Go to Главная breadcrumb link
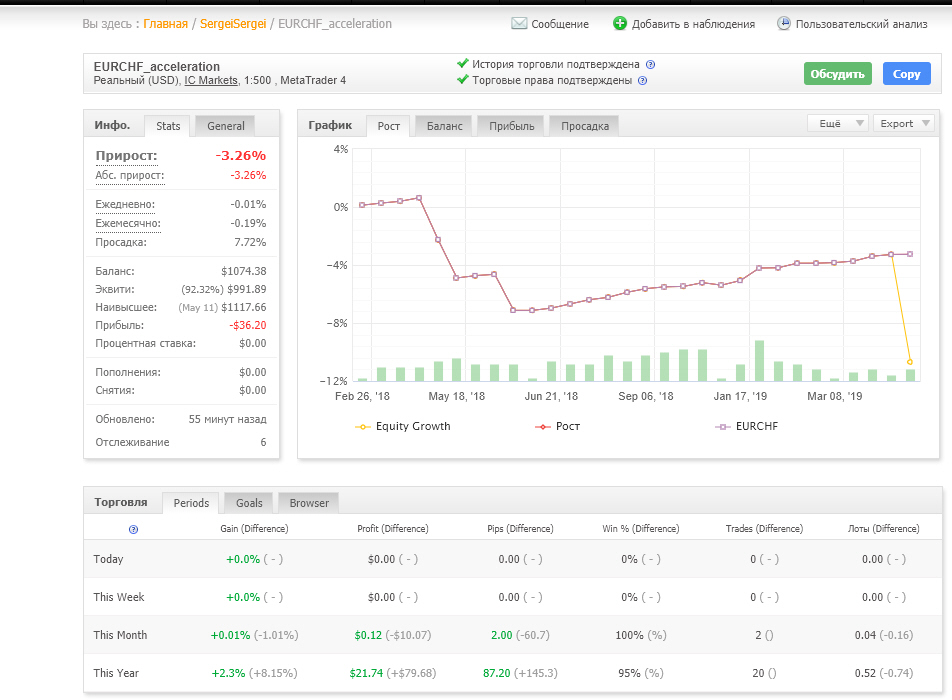952x700 pixels. tap(166, 24)
